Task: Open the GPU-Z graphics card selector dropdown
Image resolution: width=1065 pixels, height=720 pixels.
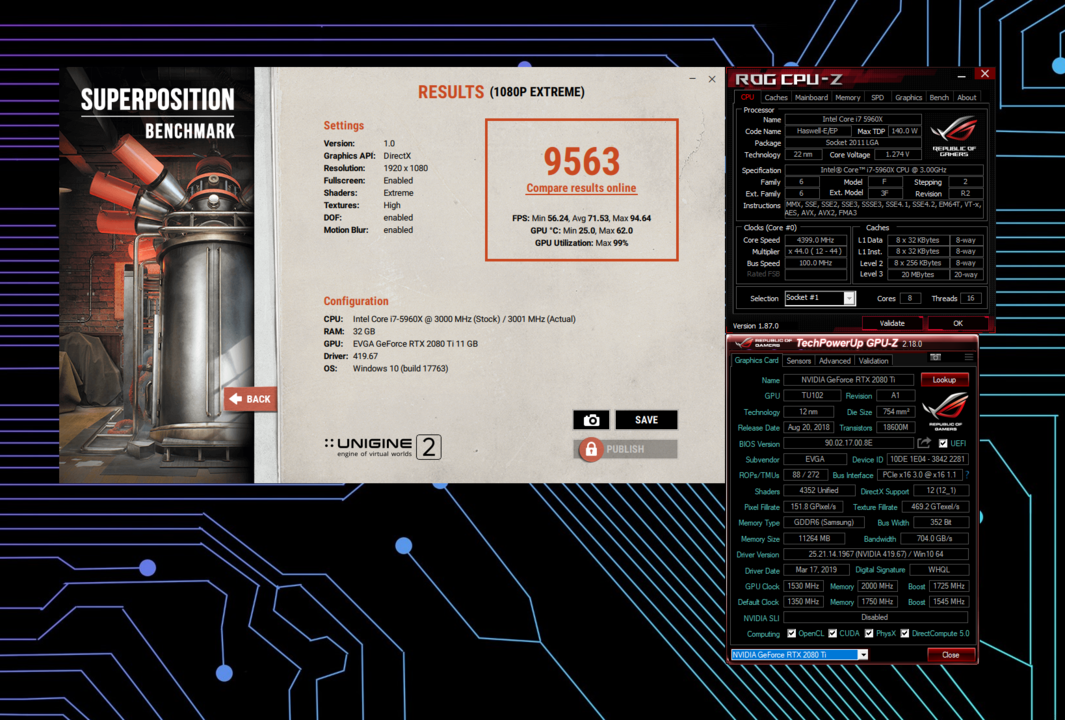Action: point(863,655)
